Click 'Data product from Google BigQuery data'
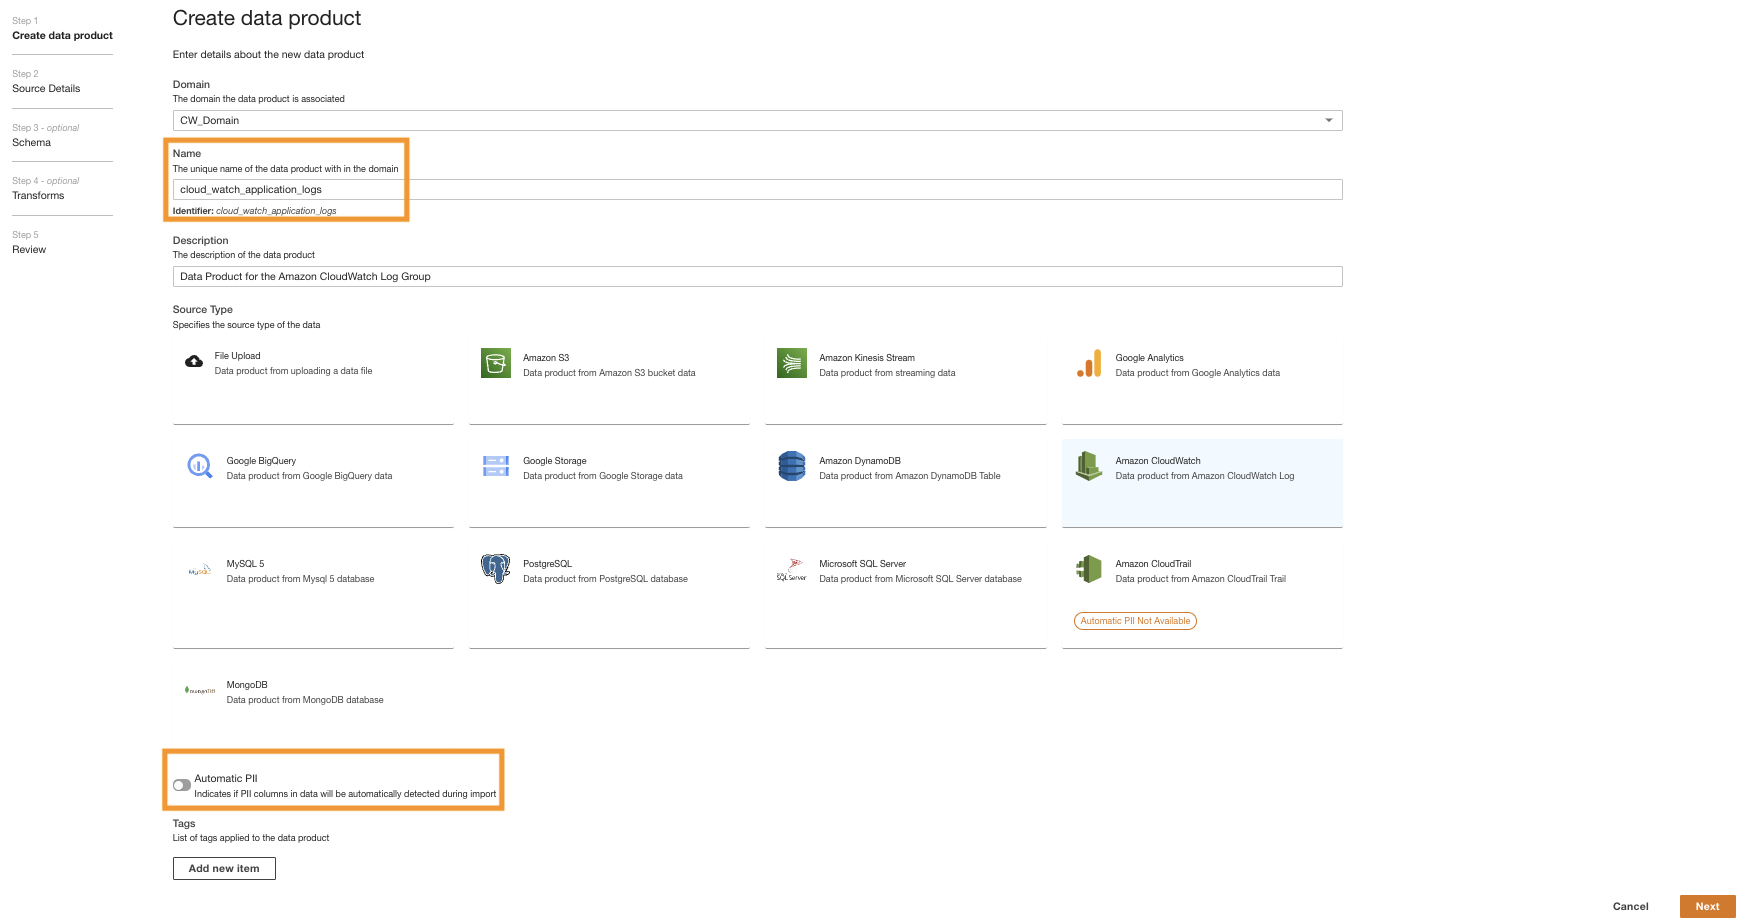The image size is (1744, 924). pyautogui.click(x=309, y=476)
